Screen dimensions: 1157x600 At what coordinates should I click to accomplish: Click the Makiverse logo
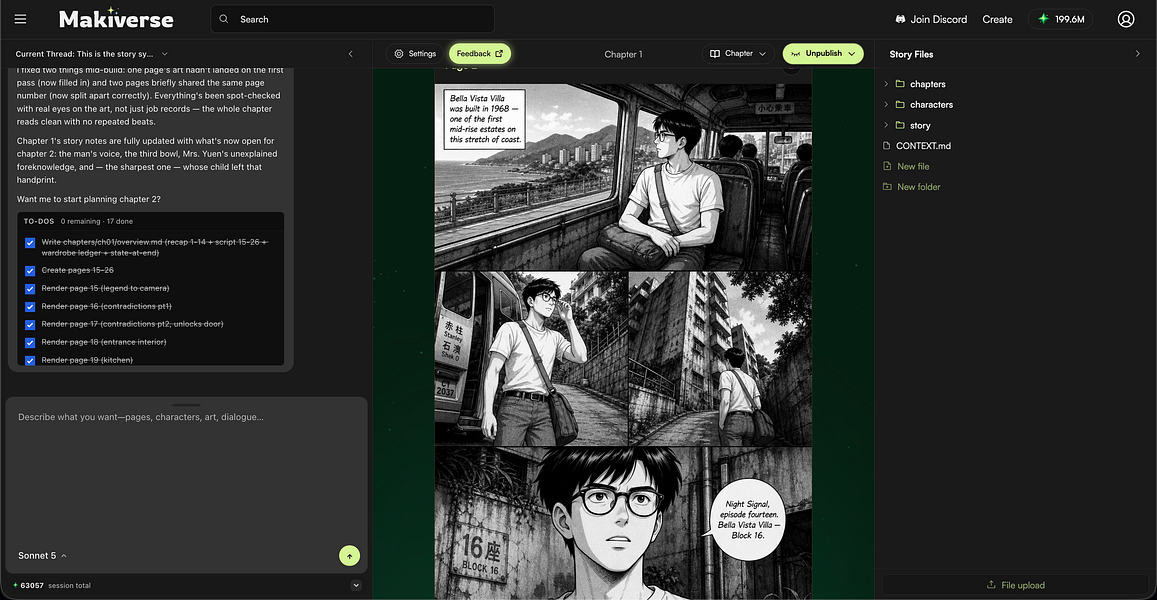pos(116,18)
